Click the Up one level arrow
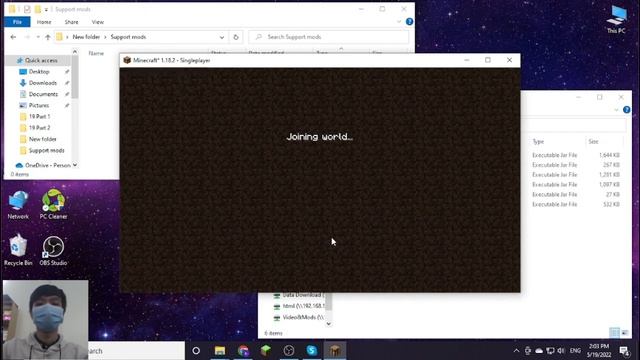The width and height of the screenshot is (640, 360). [x=48, y=37]
